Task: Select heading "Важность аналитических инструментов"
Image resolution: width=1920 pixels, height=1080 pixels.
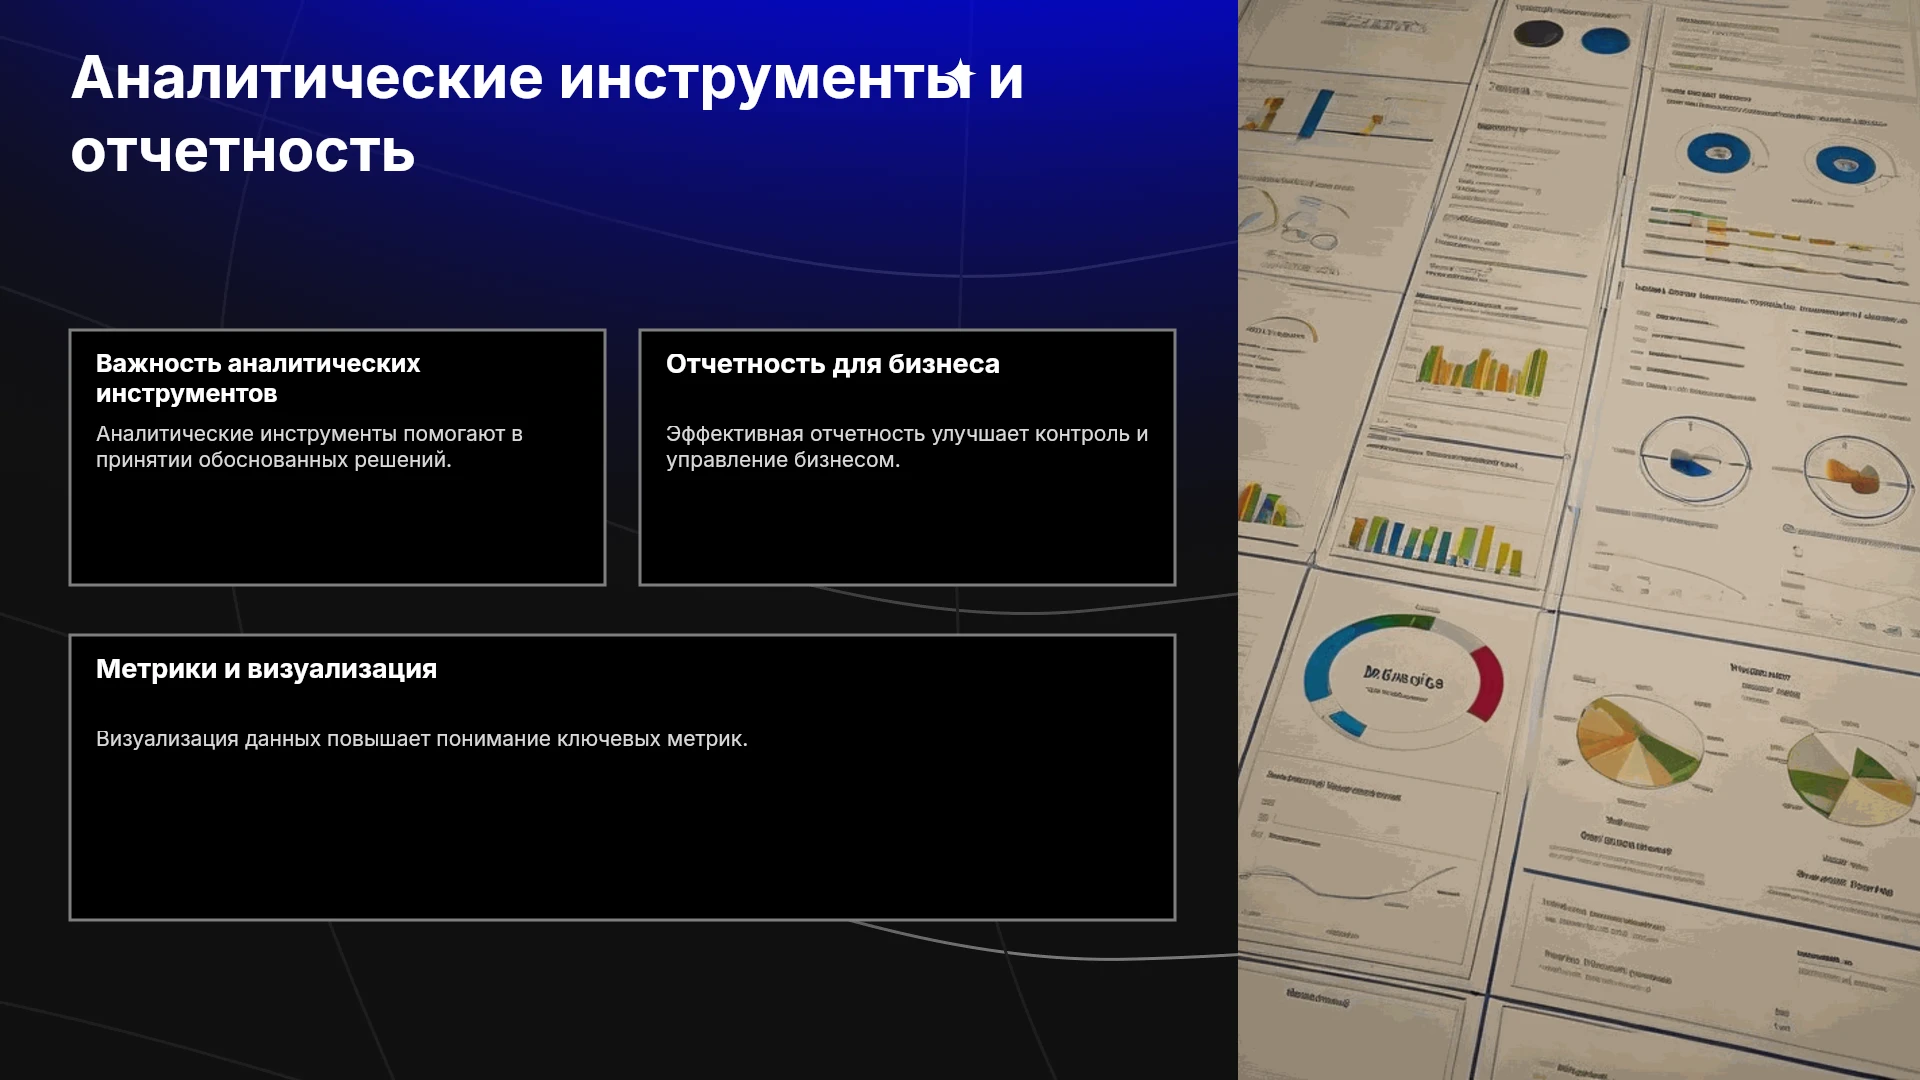Action: click(x=258, y=378)
